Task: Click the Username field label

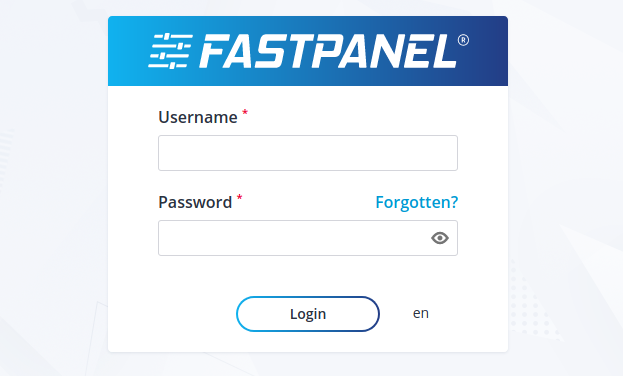Action: pyautogui.click(x=198, y=117)
